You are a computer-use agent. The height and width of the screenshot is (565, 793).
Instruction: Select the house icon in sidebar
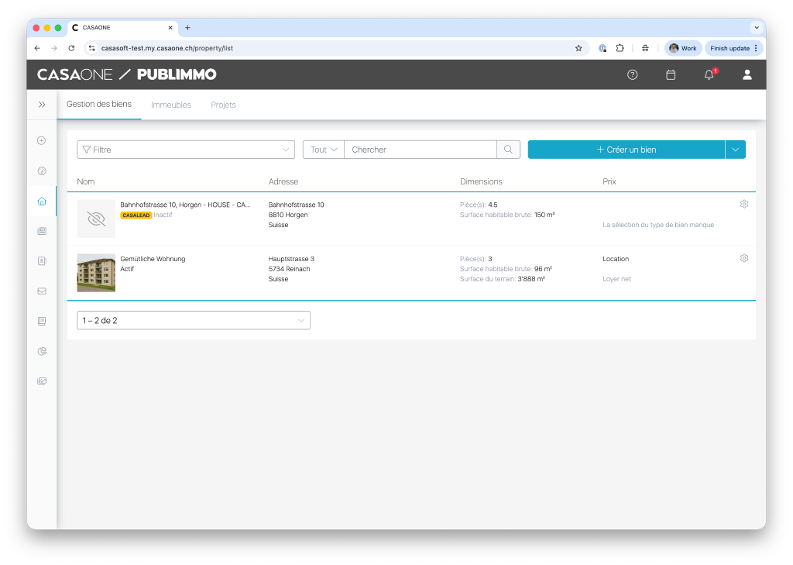[42, 201]
